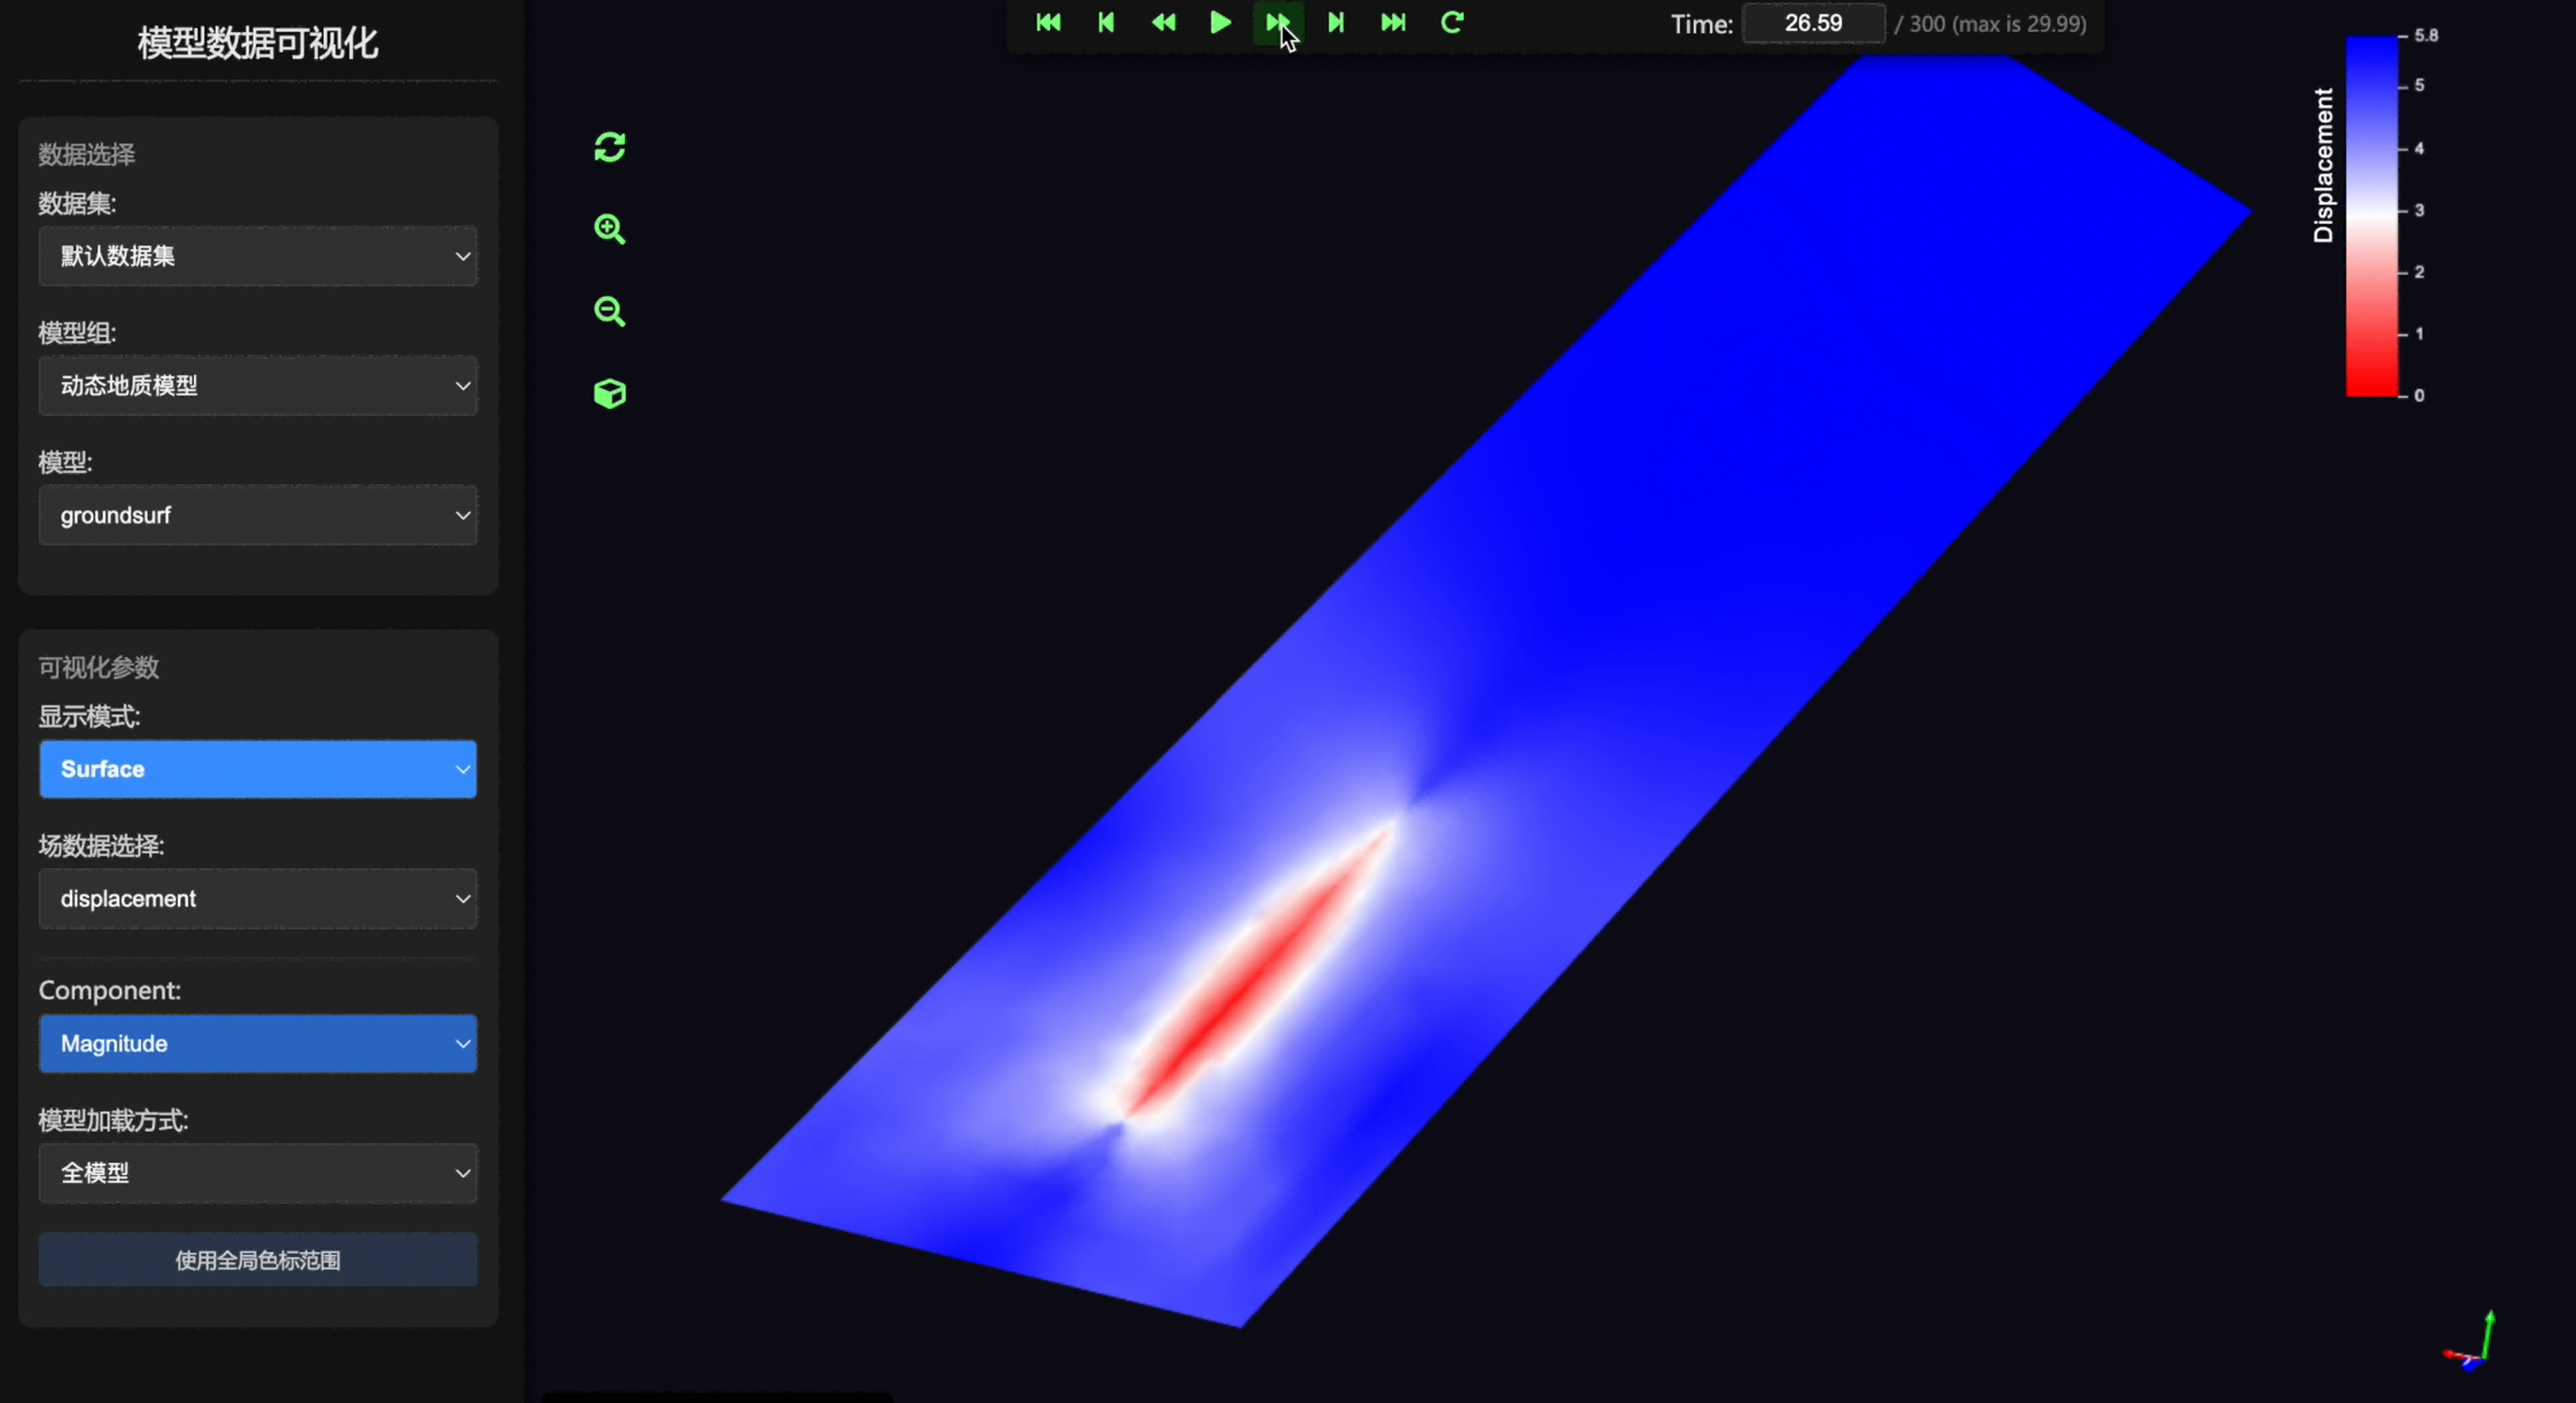Expand the 模型组 model group dropdown
2576x1403 pixels.
257,386
